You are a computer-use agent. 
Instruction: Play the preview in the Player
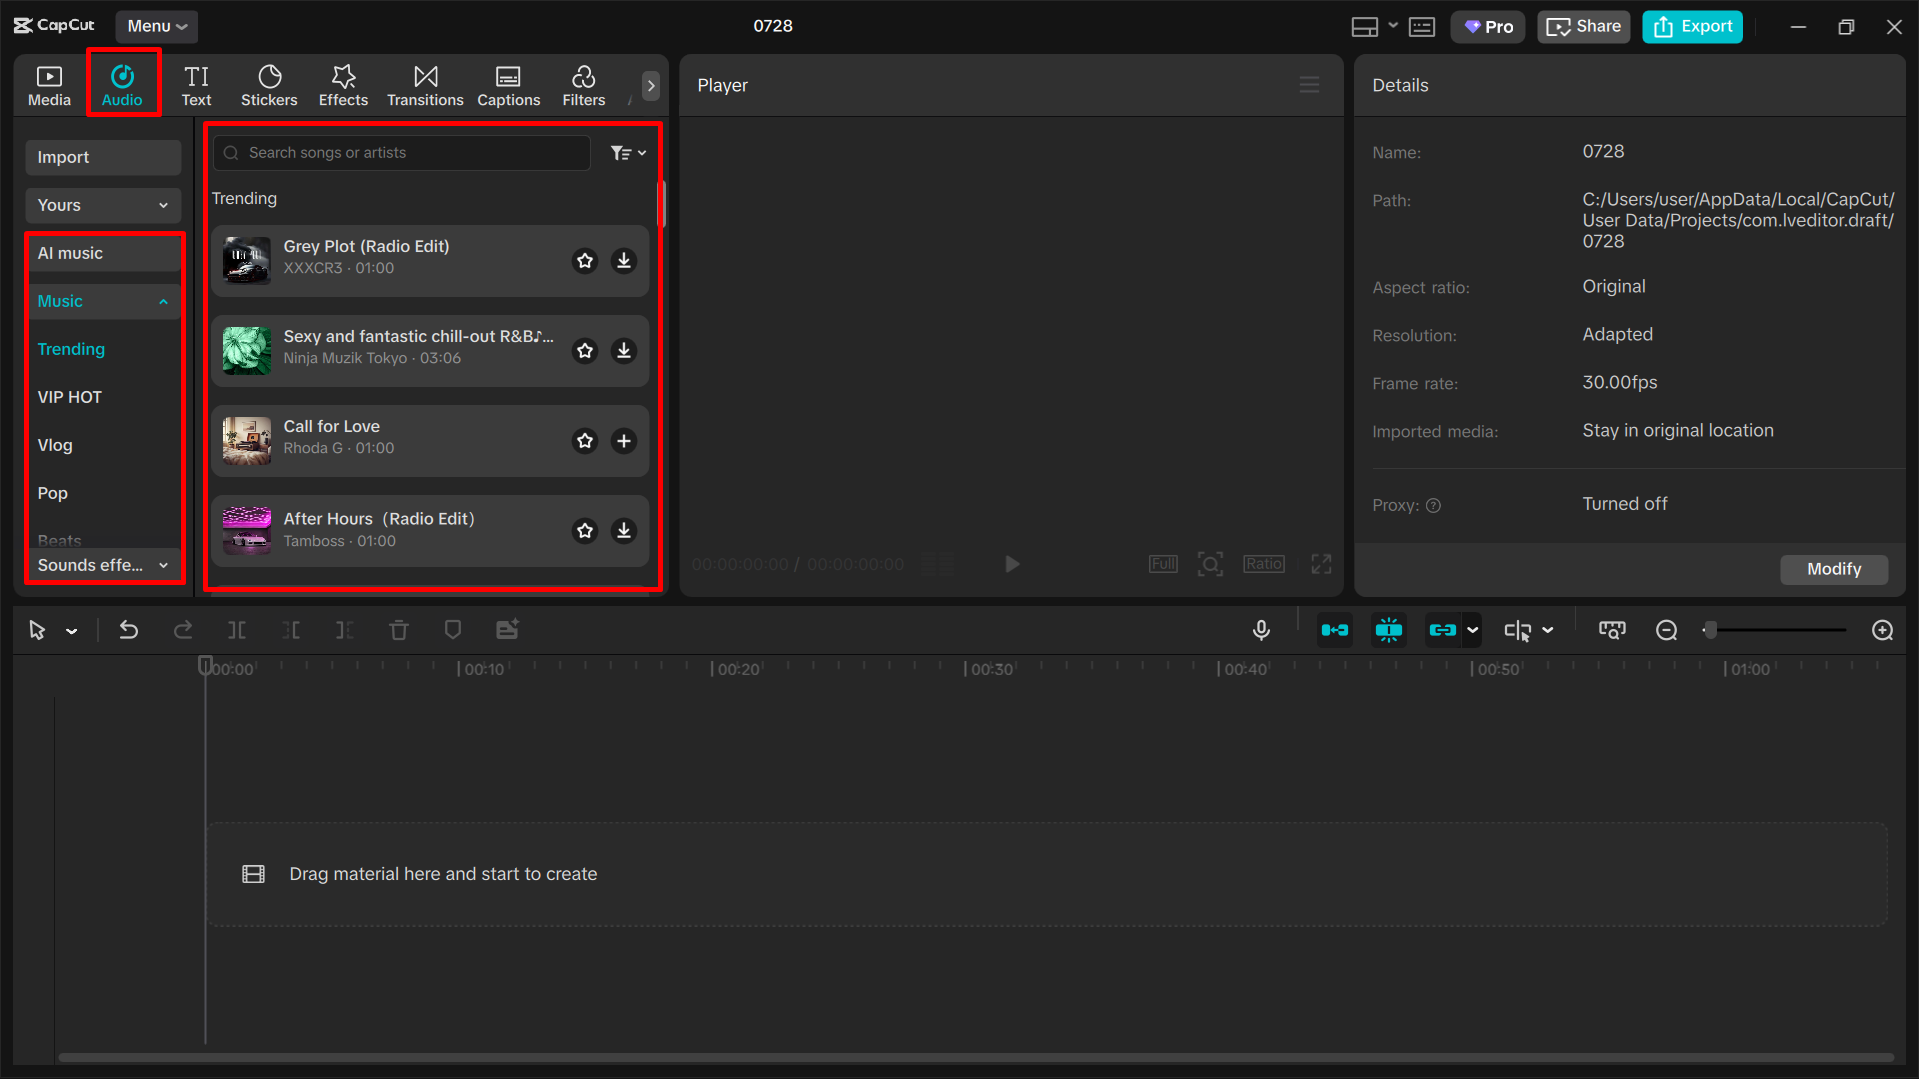[1012, 565]
